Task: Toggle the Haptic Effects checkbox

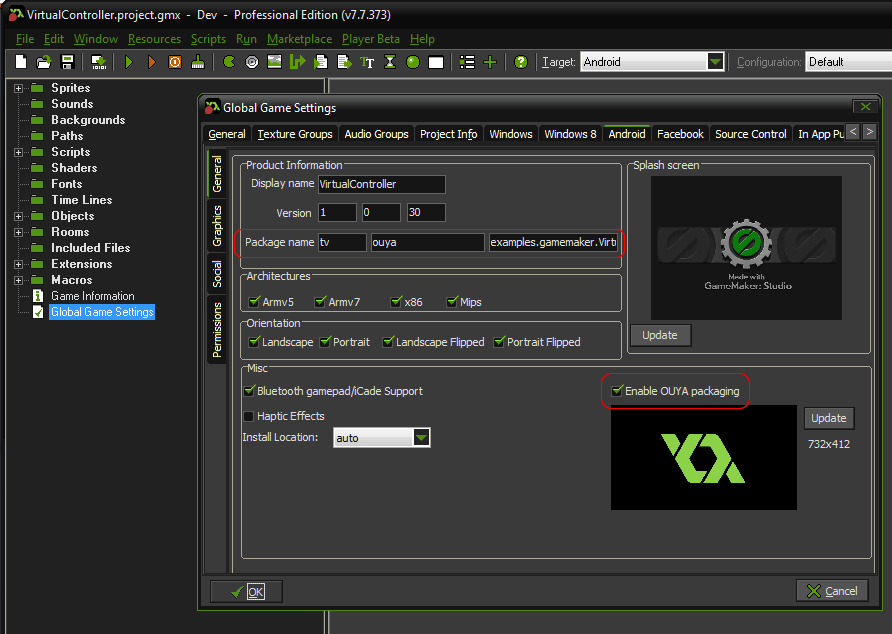Action: pyautogui.click(x=248, y=416)
